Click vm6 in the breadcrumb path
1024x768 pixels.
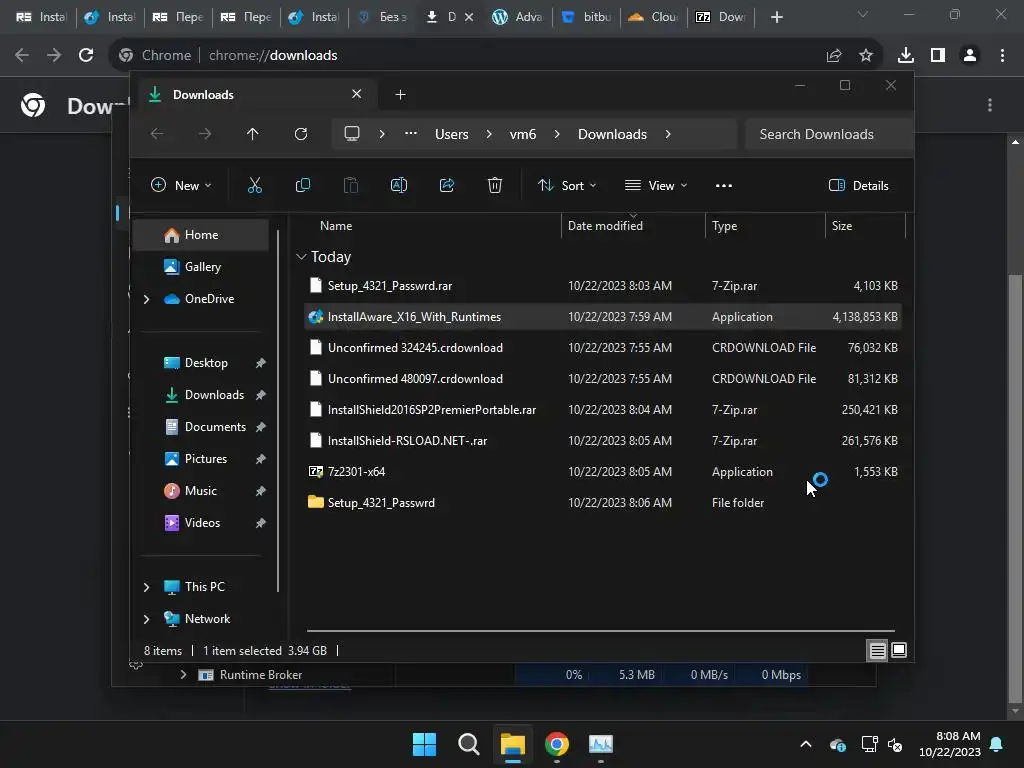point(522,134)
